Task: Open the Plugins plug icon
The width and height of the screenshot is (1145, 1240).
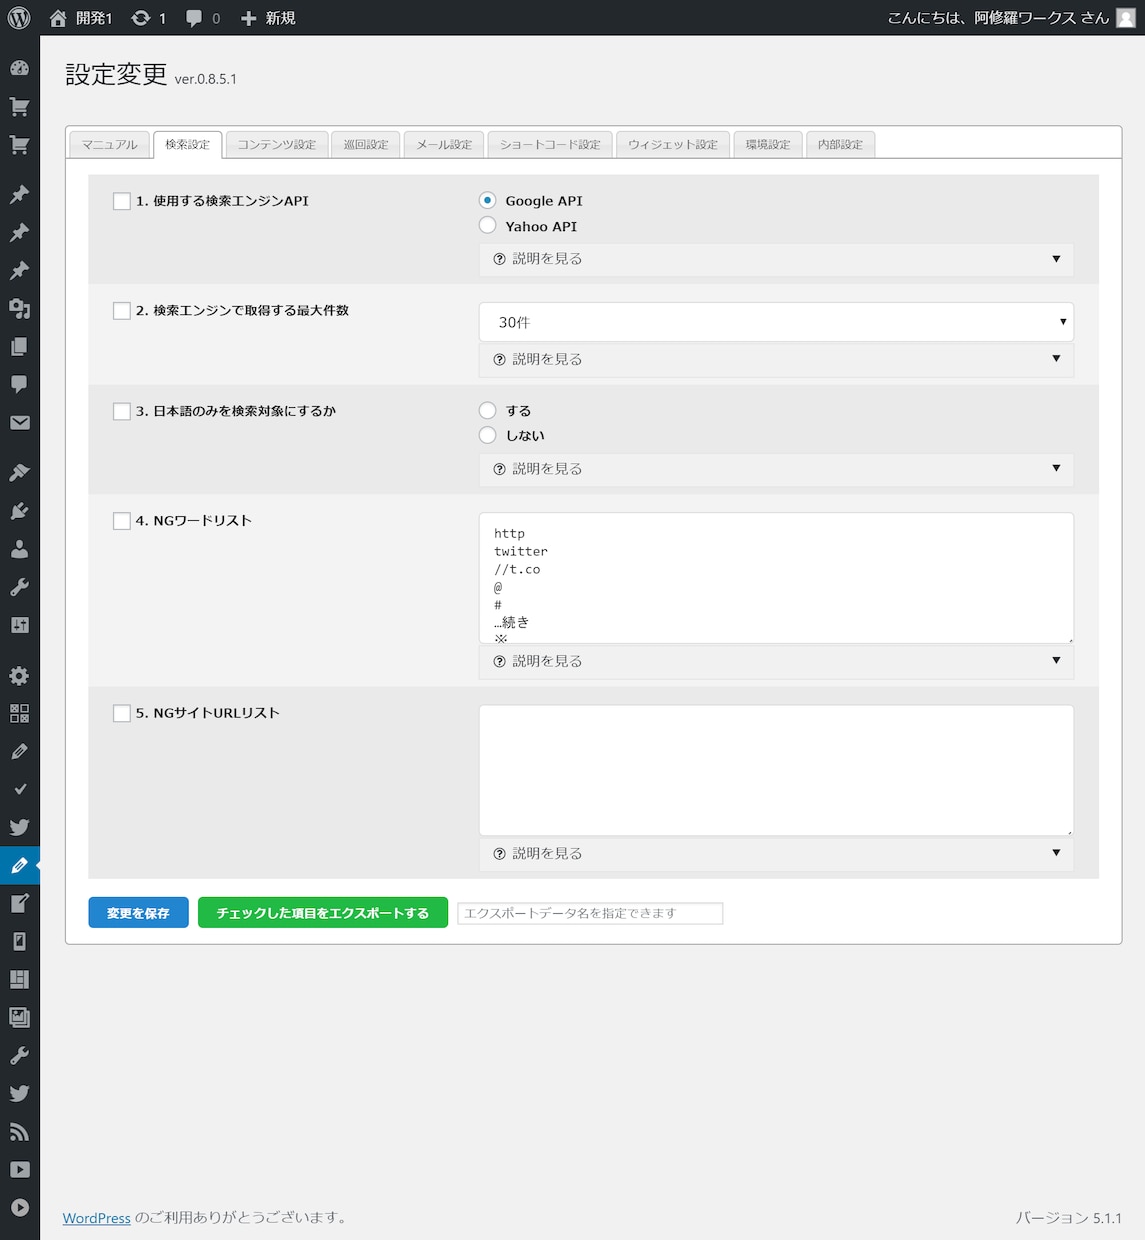Action: [19, 510]
